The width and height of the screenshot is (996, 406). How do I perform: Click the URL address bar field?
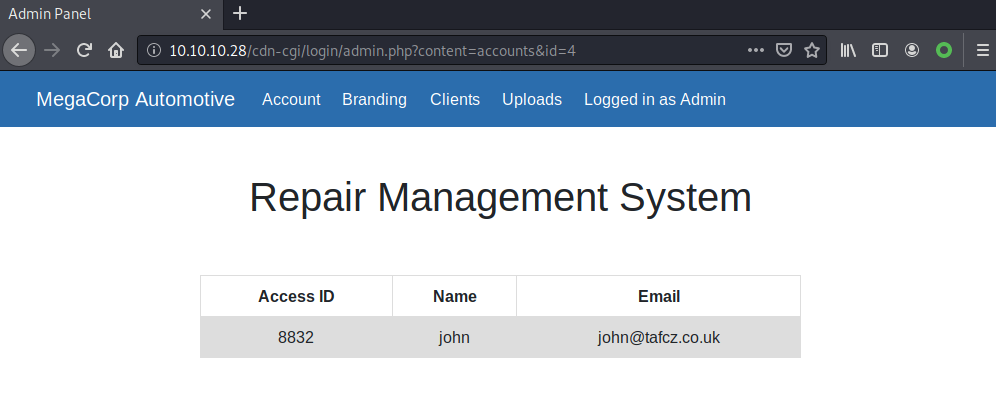tap(450, 50)
